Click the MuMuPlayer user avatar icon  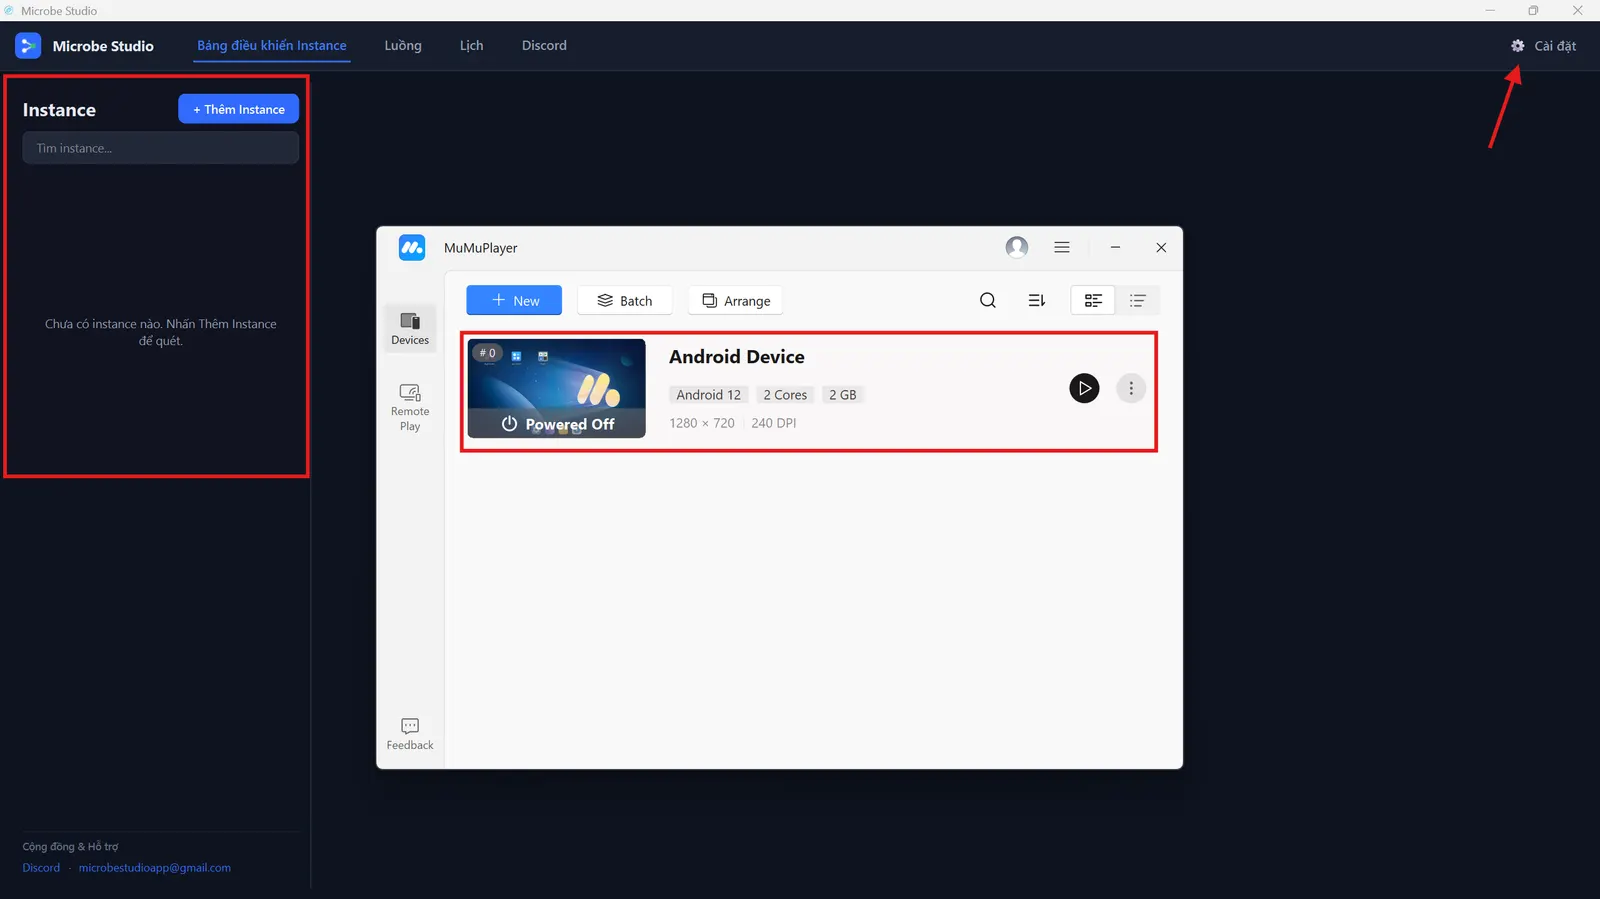(x=1017, y=247)
